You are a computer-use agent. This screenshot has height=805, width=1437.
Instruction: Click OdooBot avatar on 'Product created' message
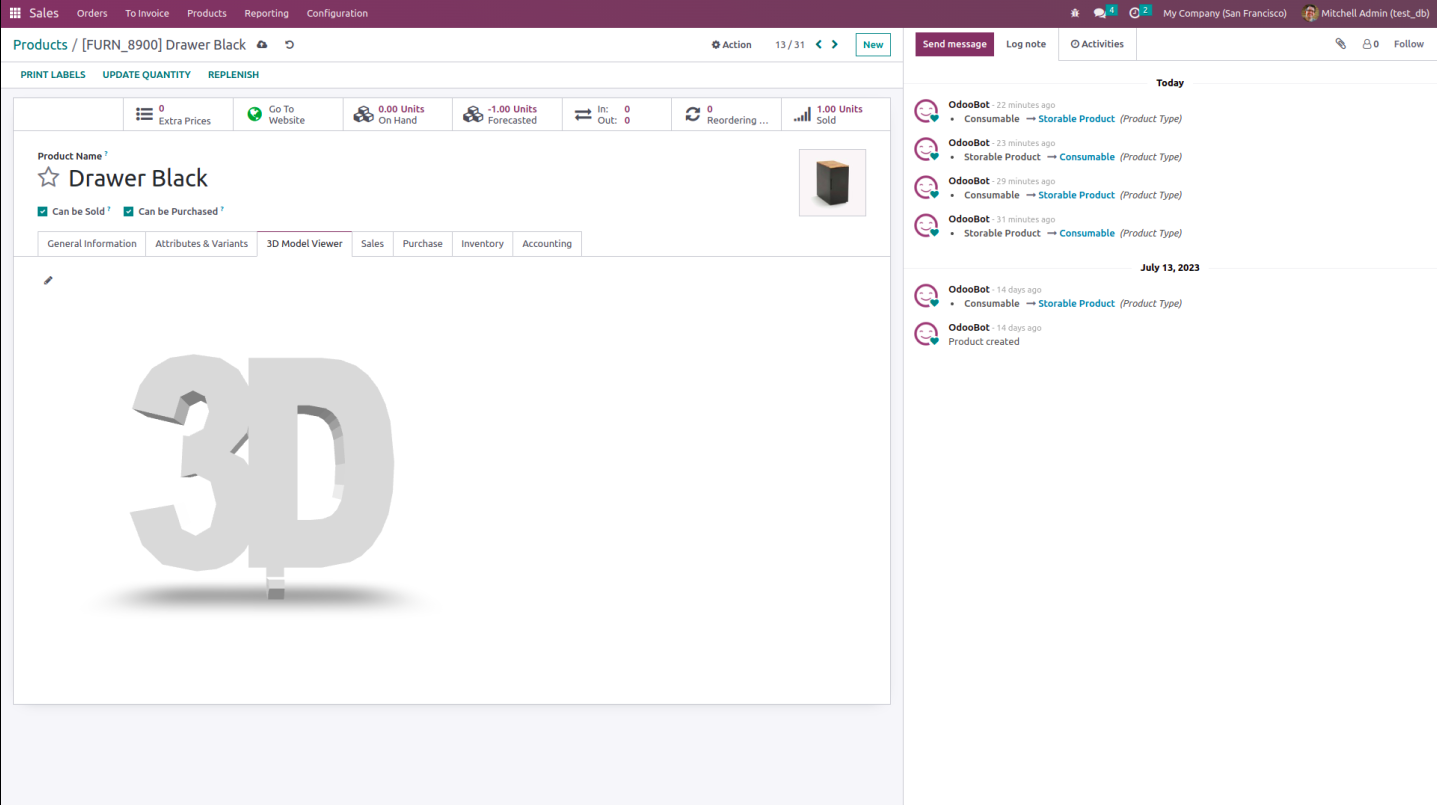[x=928, y=334]
